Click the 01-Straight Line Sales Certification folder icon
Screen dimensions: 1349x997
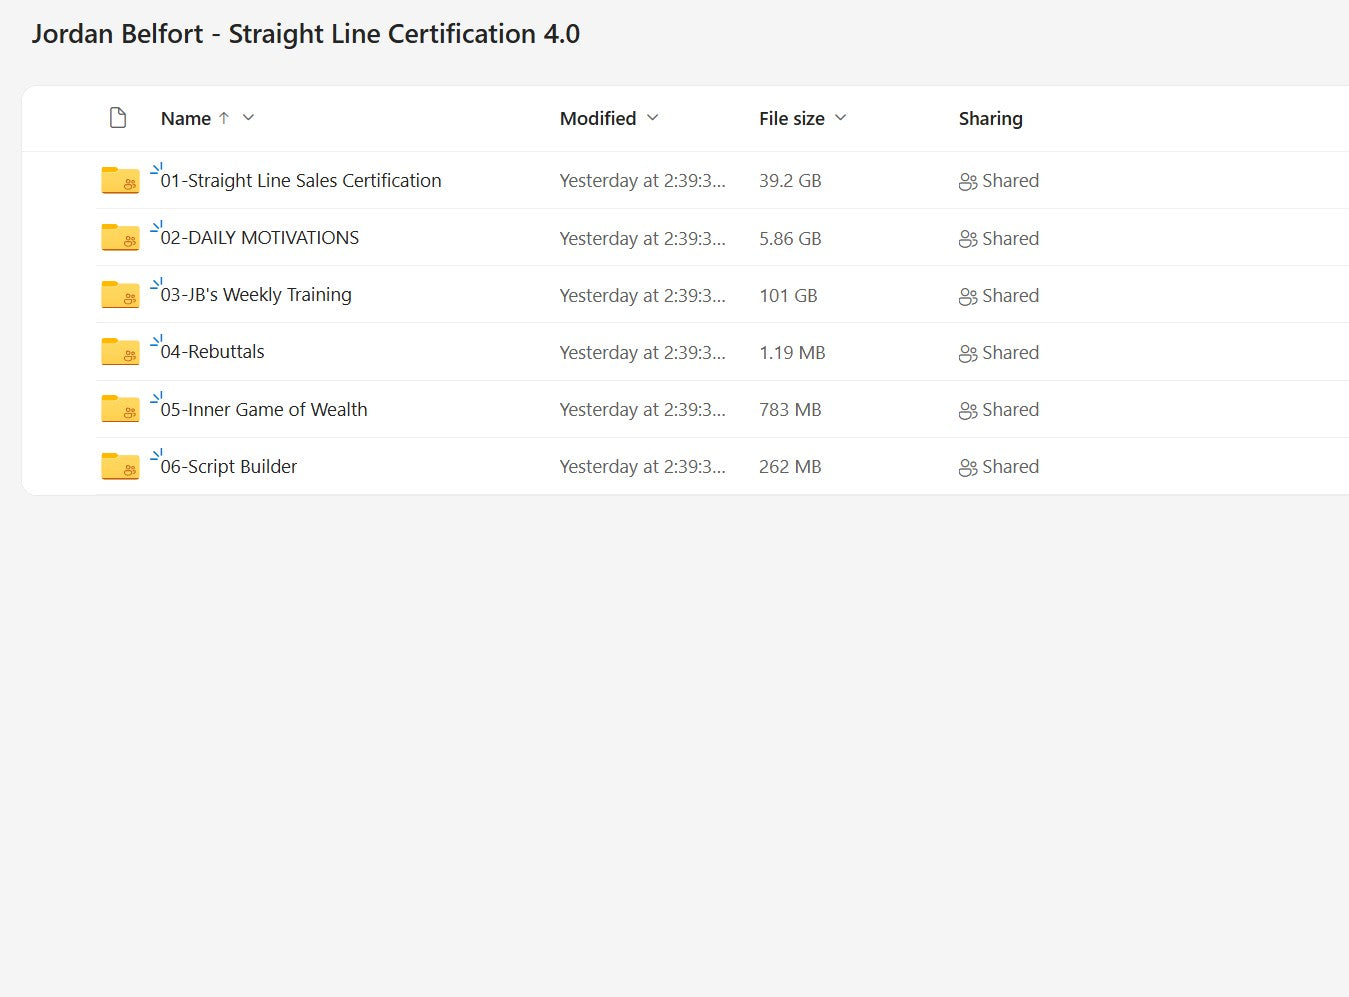[120, 181]
